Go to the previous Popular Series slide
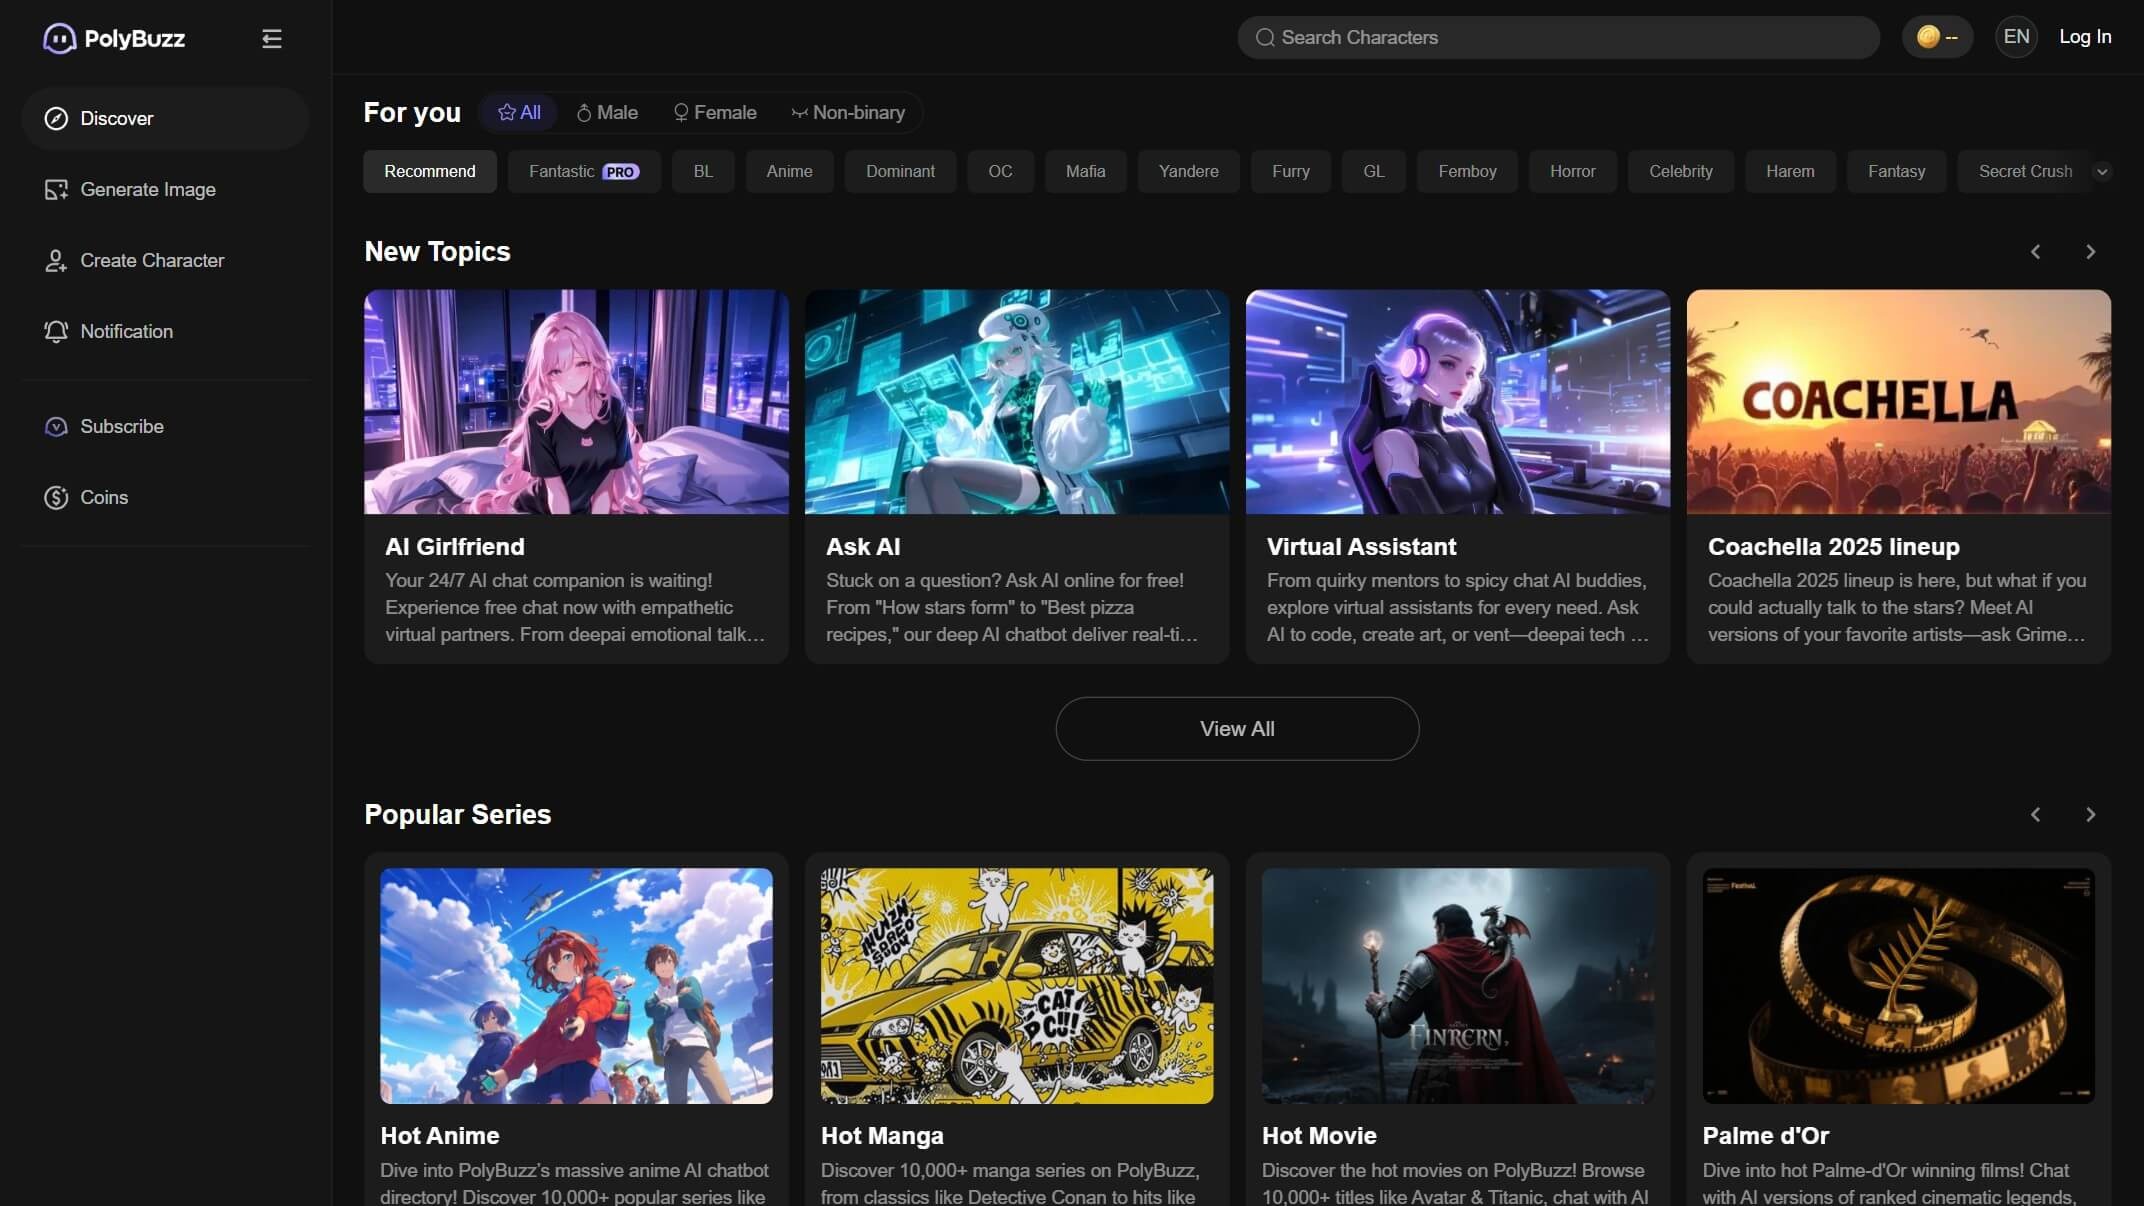Viewport: 2144px width, 1206px height. click(x=2035, y=814)
